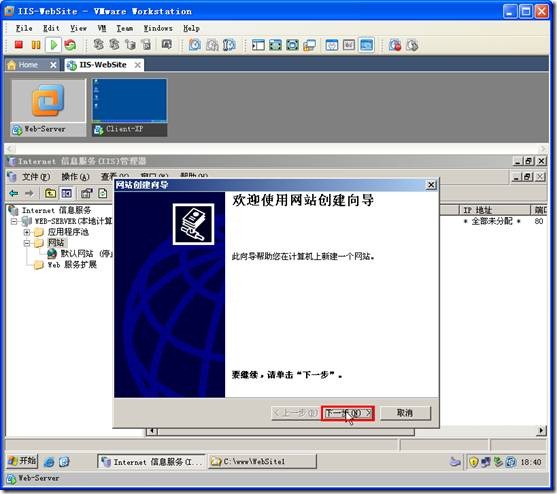Click the red Power Off toolbar icon
The height and width of the screenshot is (494, 557).
click(18, 45)
